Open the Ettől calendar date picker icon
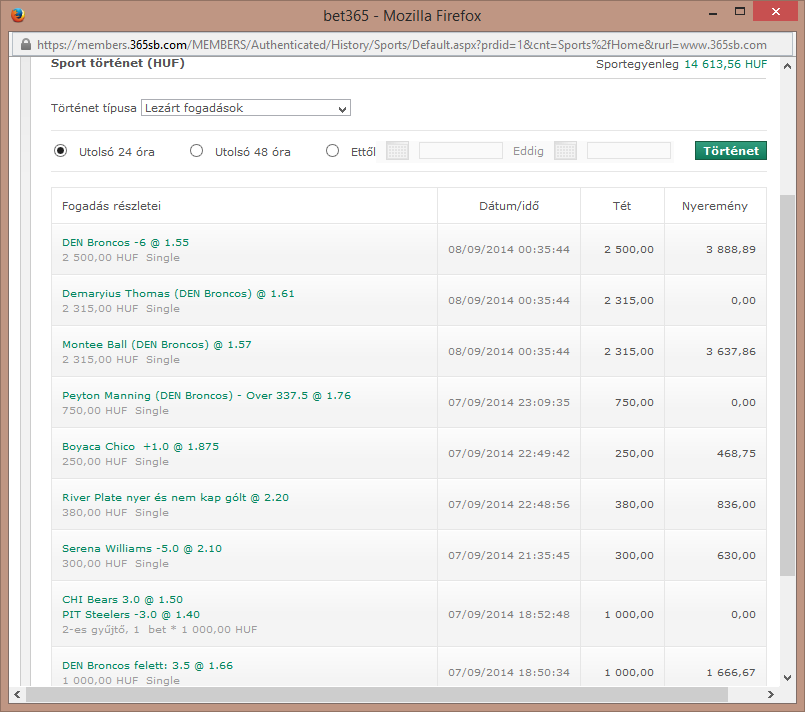Screen dimensions: 805x712 coord(397,151)
